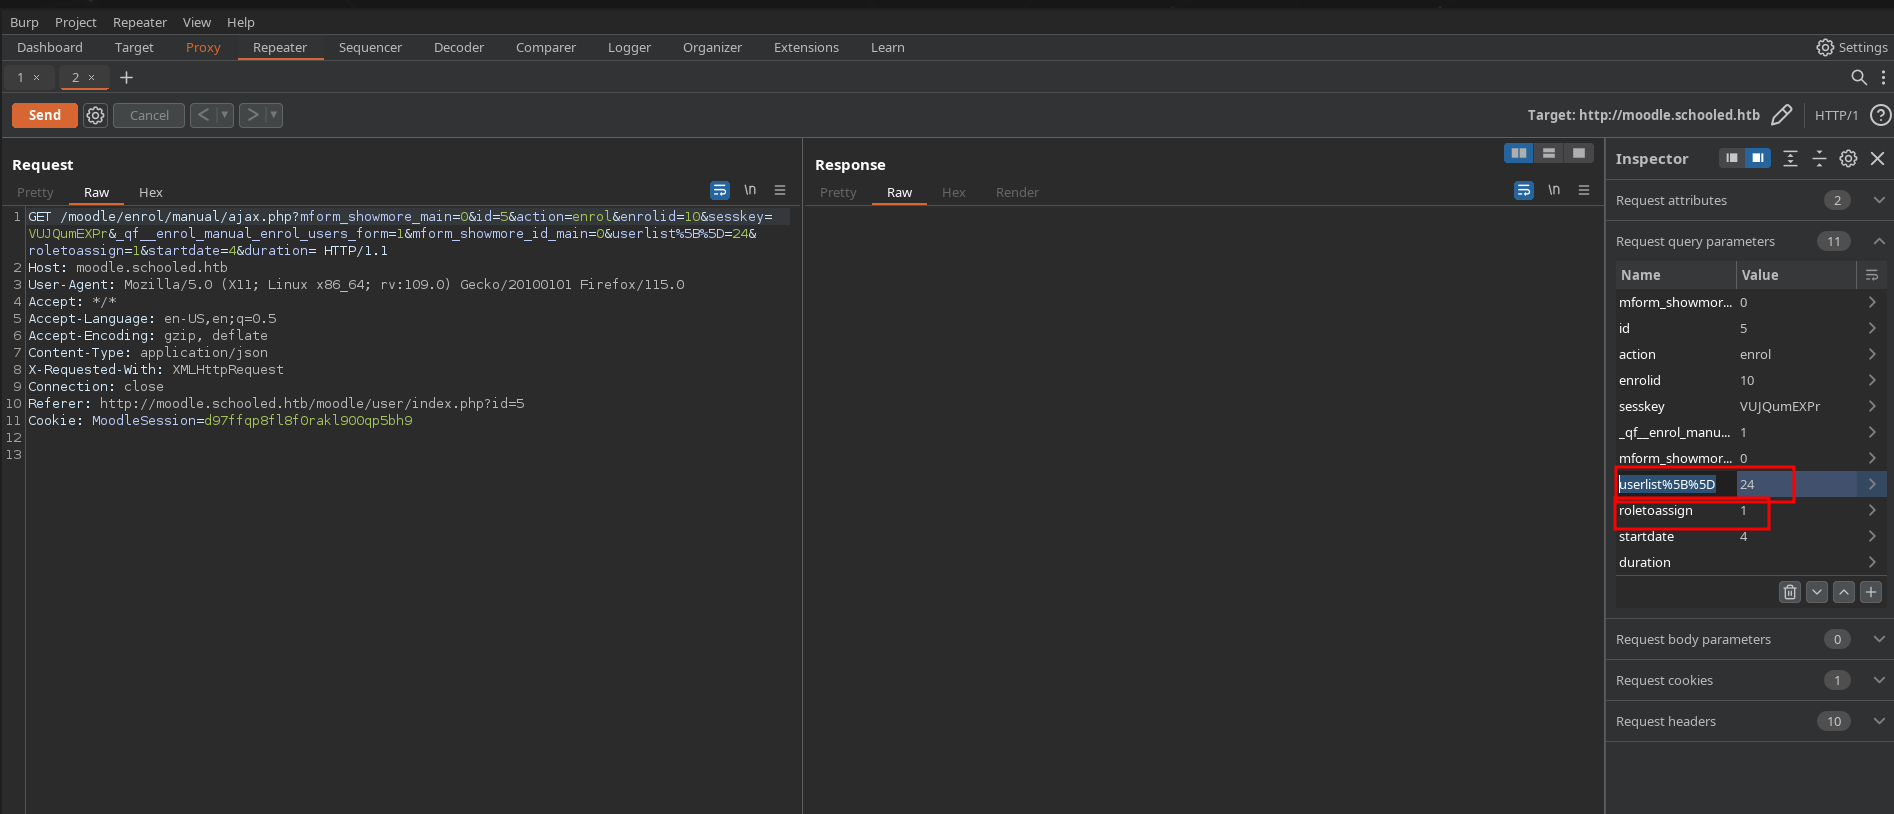Expand Request attributes section
This screenshot has width=1894, height=814.
1879,200
